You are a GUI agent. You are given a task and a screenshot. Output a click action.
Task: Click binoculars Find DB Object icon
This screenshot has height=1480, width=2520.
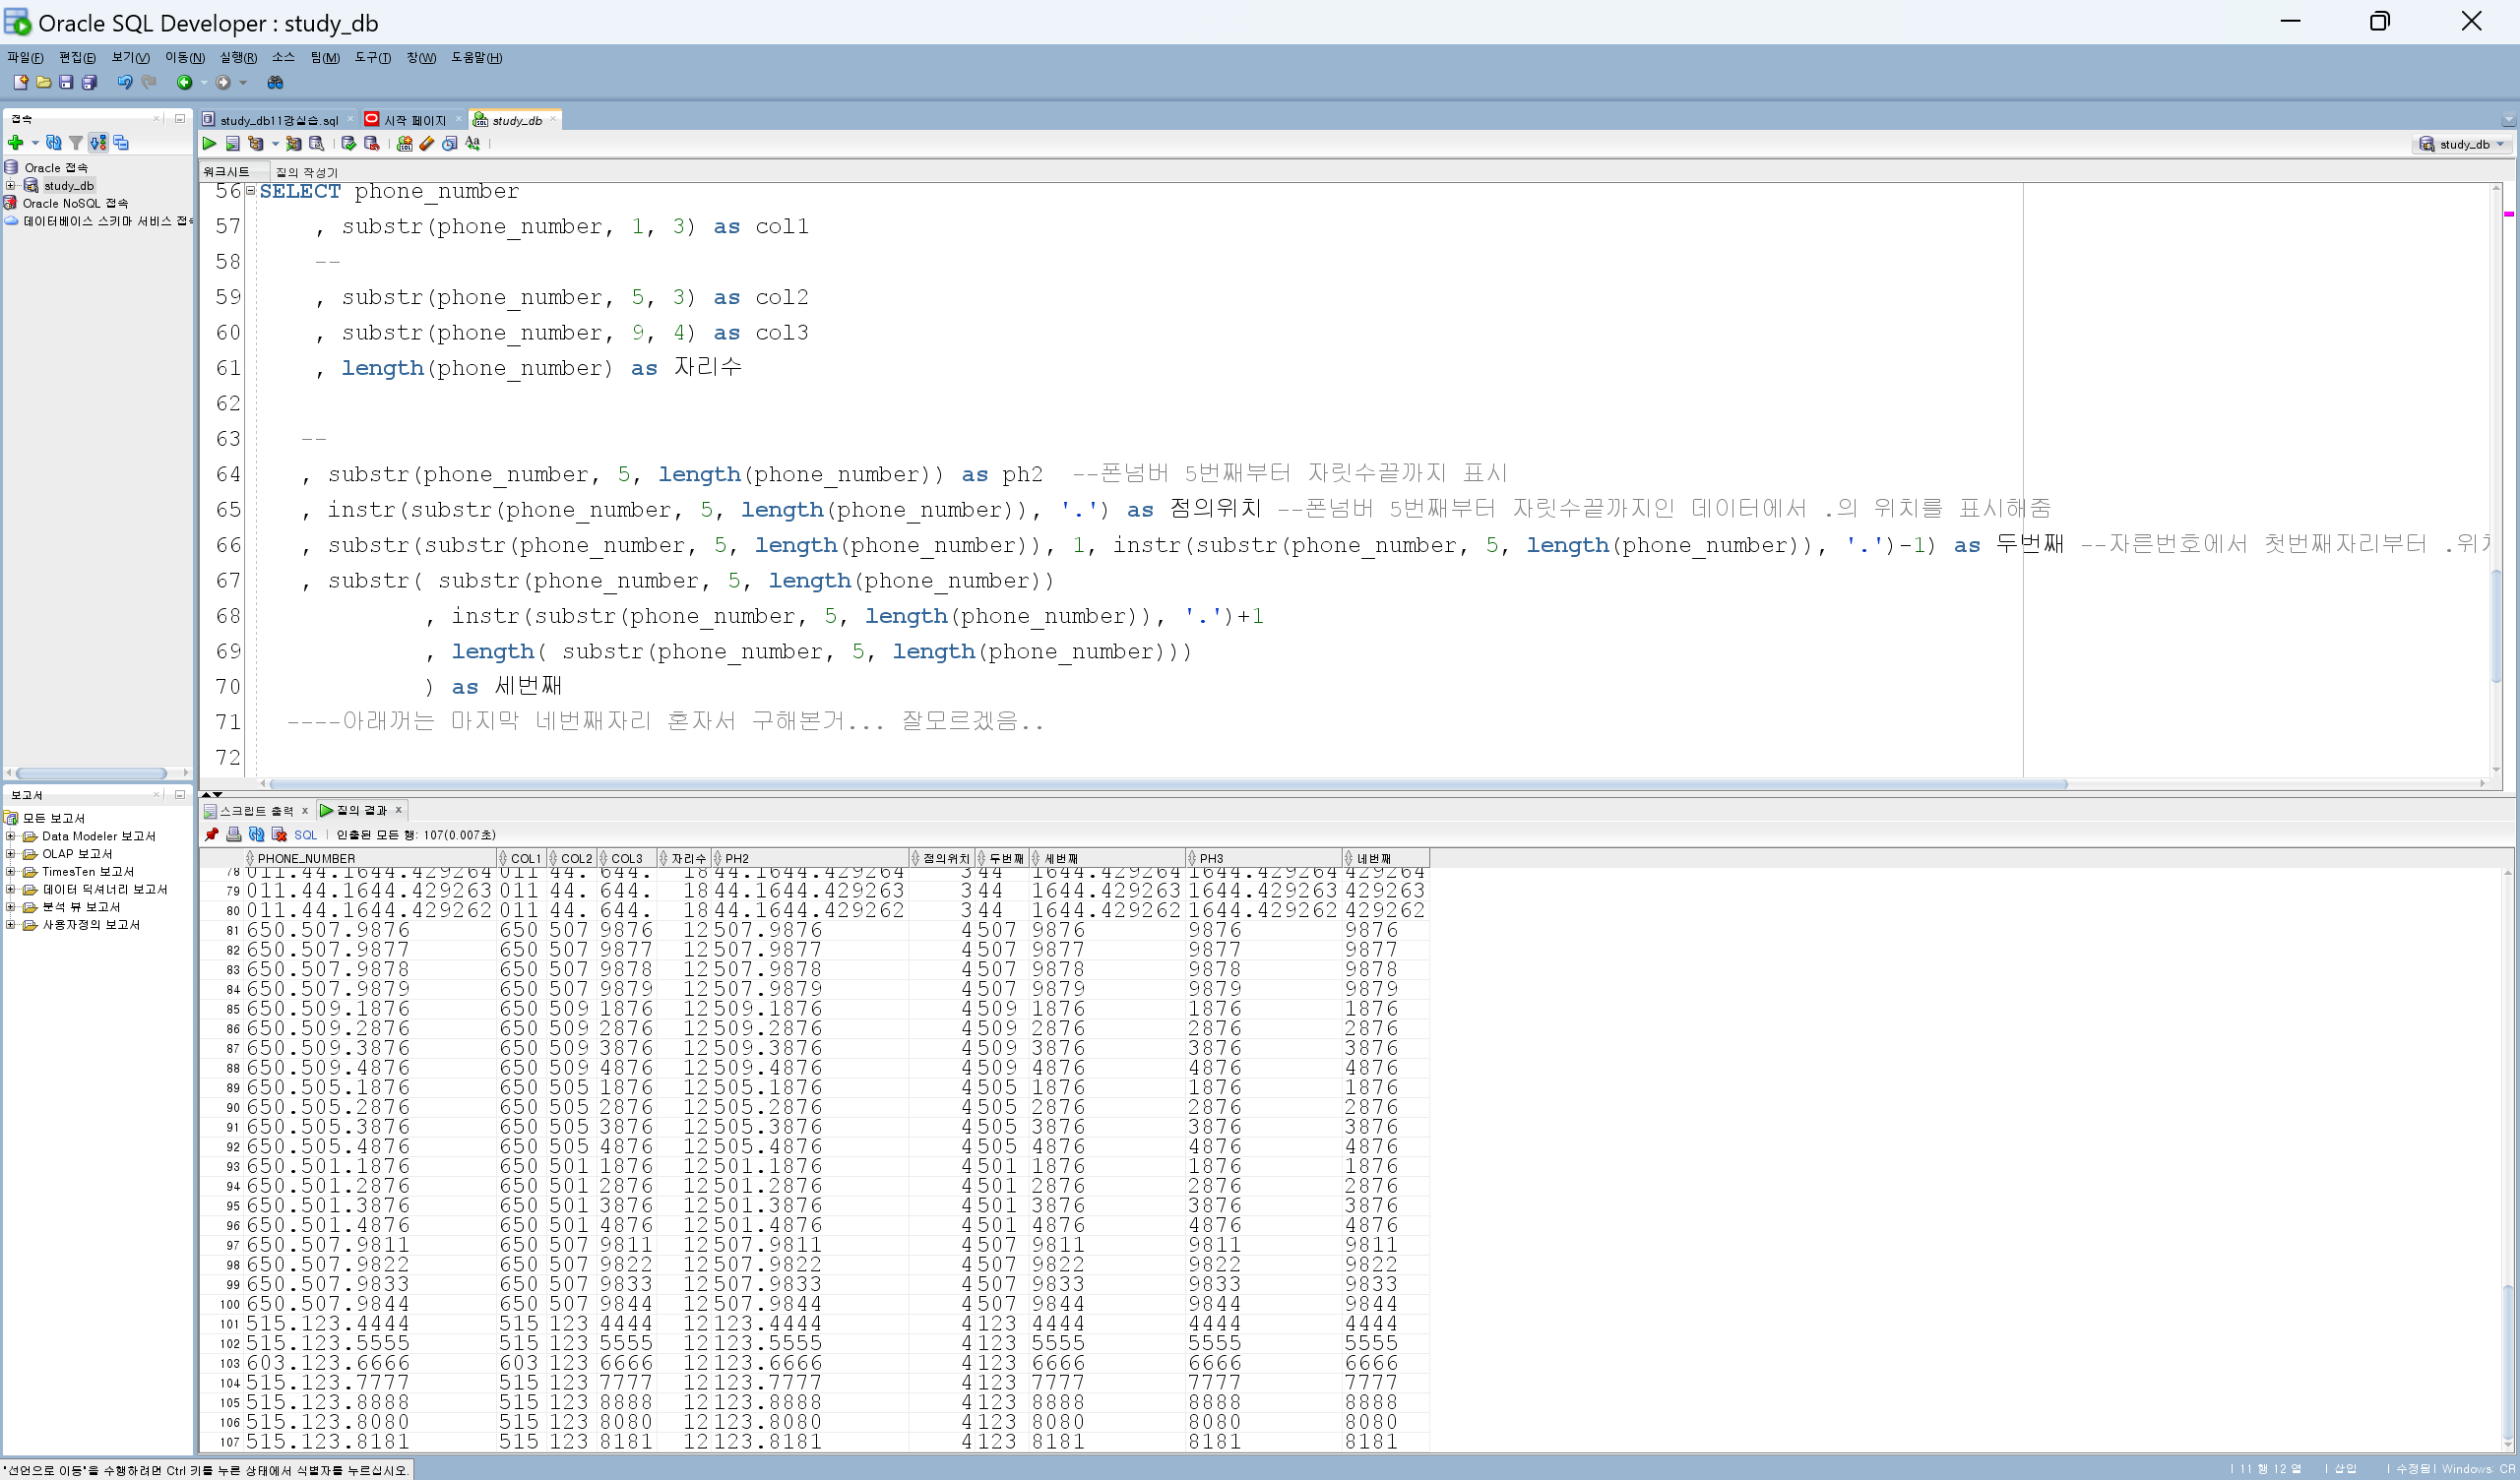click(275, 82)
